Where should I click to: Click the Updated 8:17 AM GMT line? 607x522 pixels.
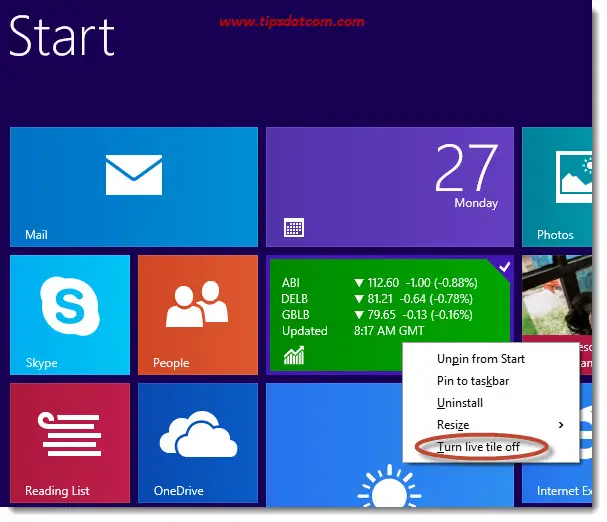[x=352, y=331]
